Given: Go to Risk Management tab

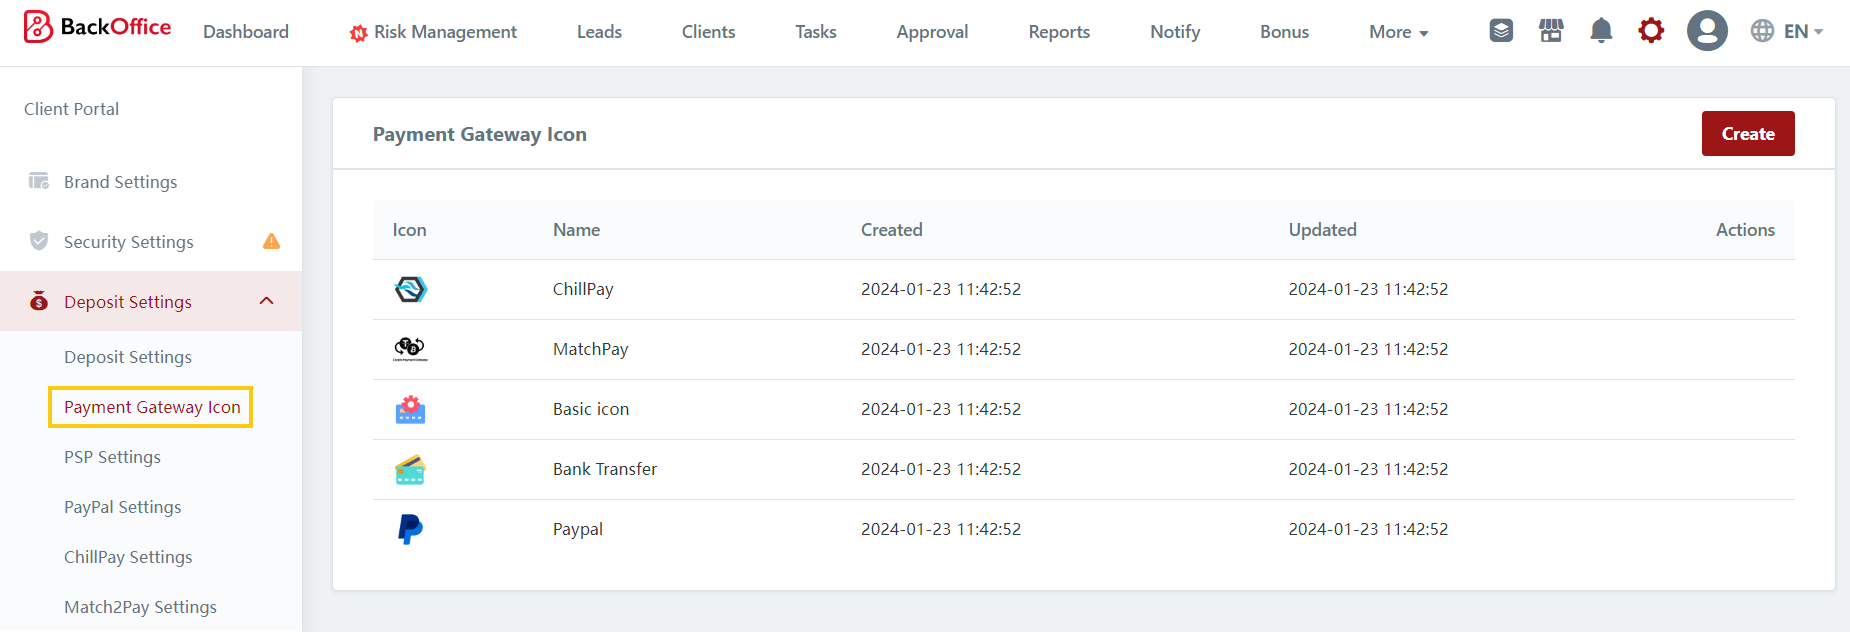Looking at the screenshot, I should pyautogui.click(x=433, y=32).
